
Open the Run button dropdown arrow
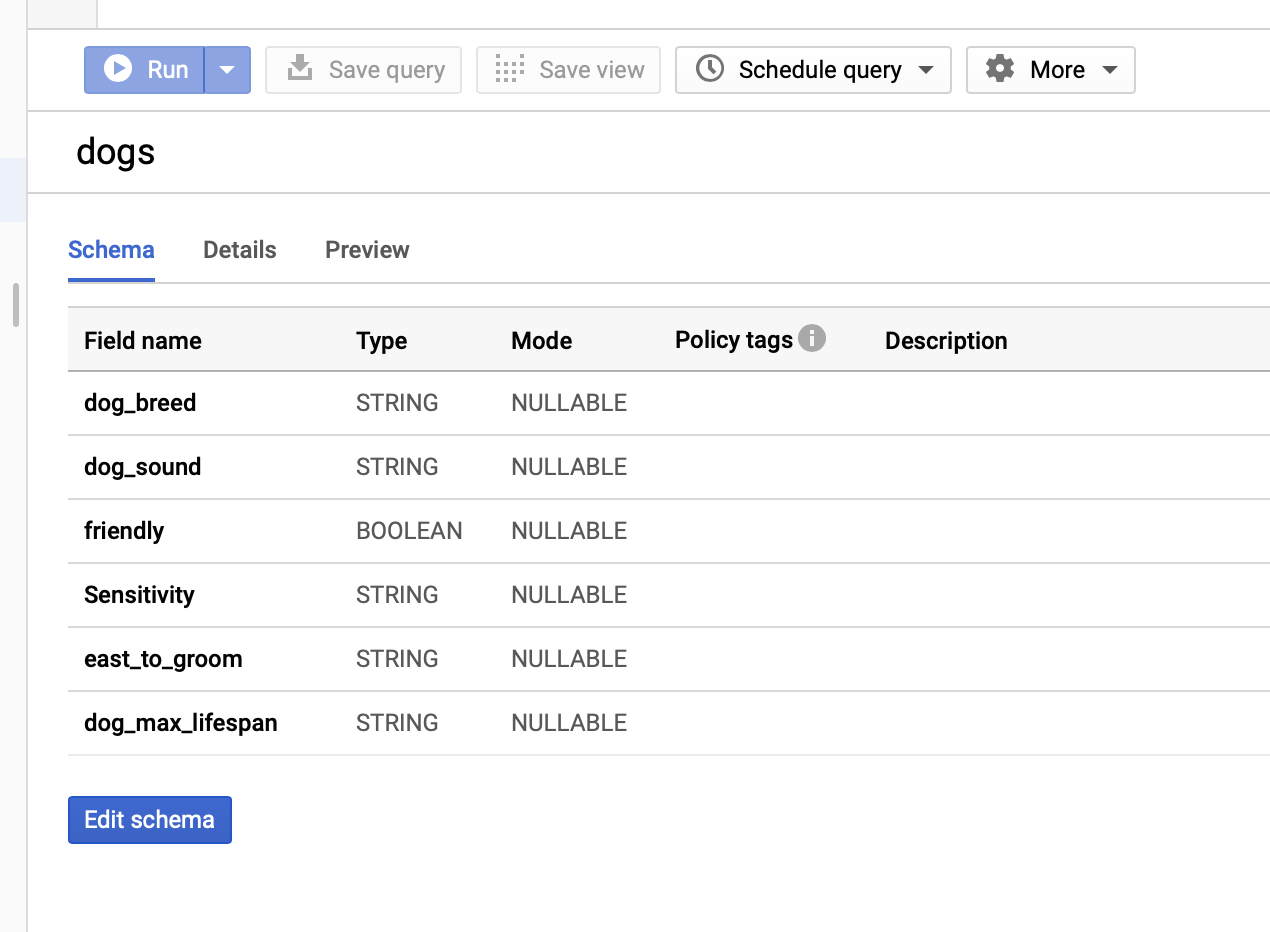pyautogui.click(x=227, y=69)
